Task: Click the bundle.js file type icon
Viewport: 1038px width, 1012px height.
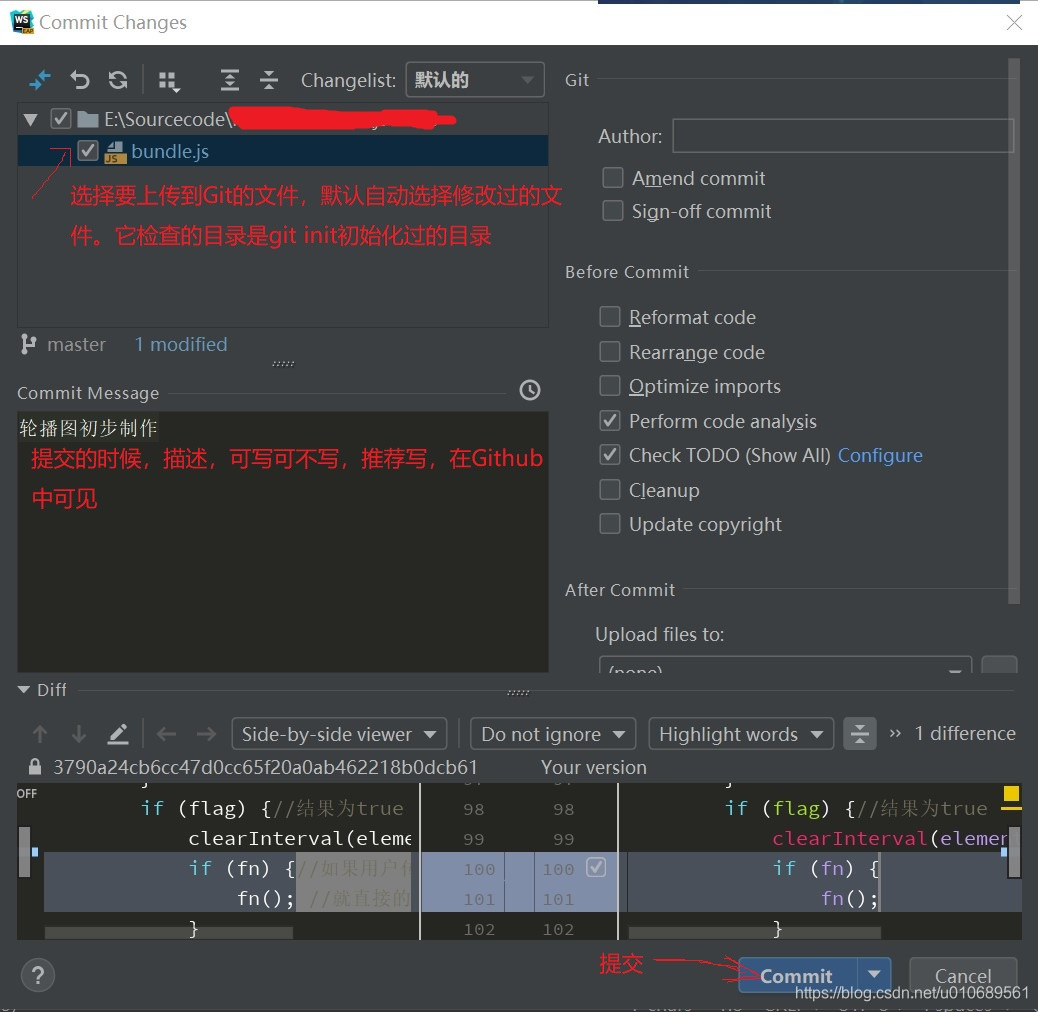Action: click(x=116, y=152)
